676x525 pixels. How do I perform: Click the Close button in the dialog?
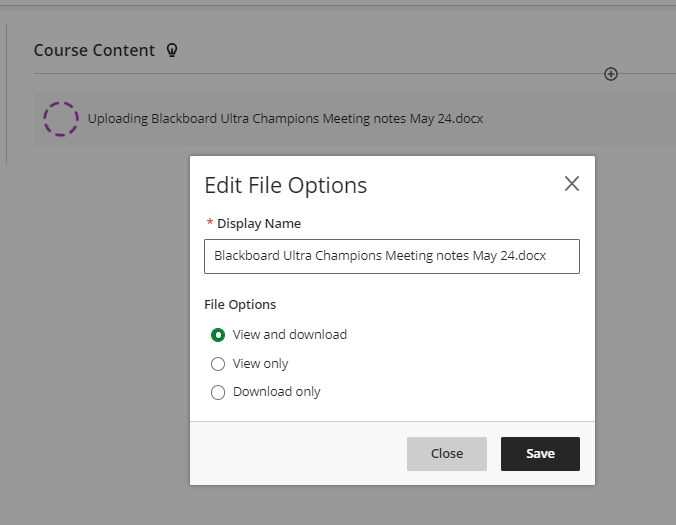coord(447,454)
